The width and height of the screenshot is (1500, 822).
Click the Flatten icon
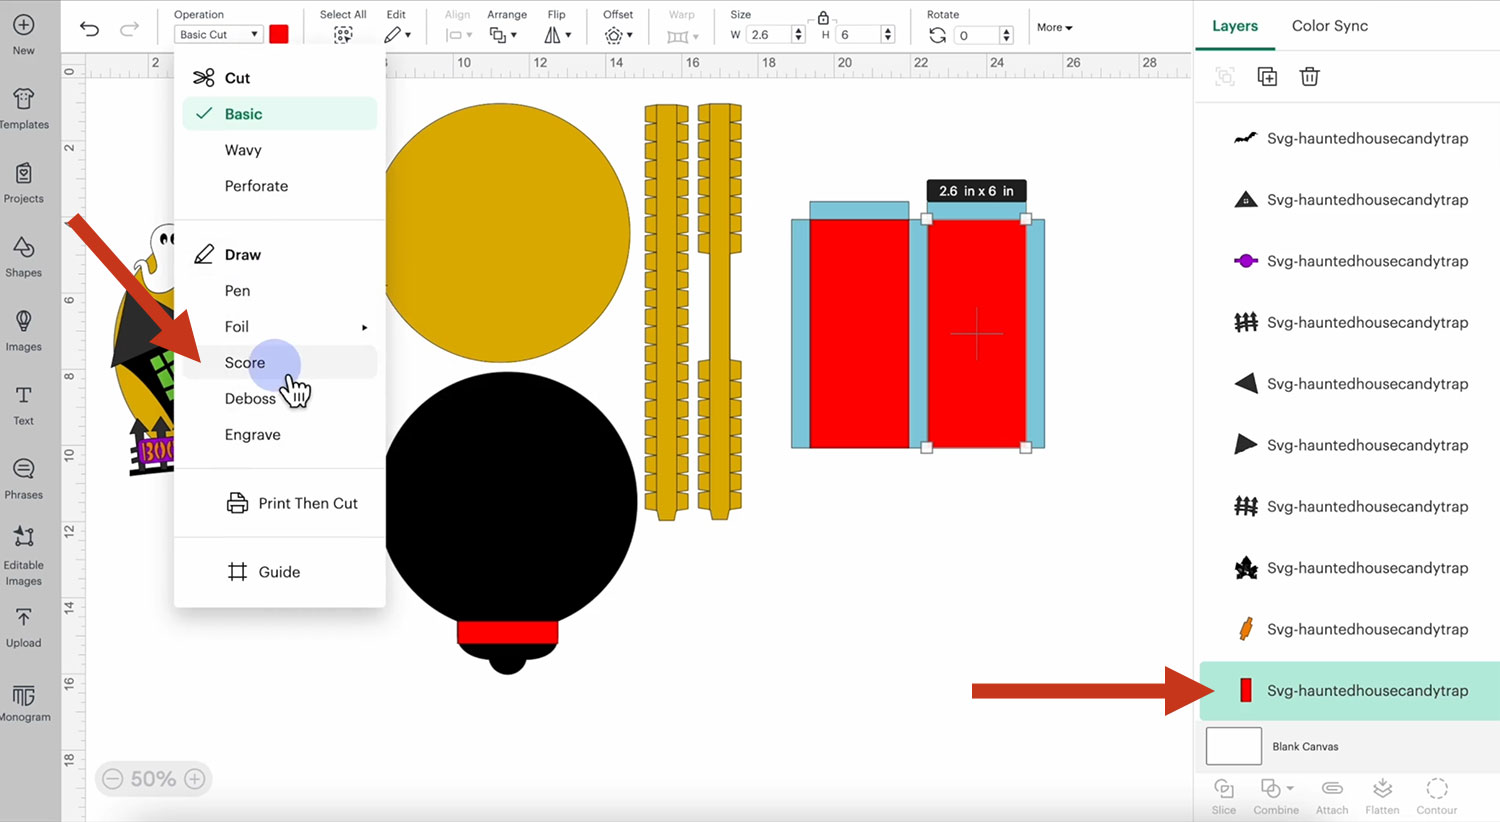click(x=1382, y=796)
